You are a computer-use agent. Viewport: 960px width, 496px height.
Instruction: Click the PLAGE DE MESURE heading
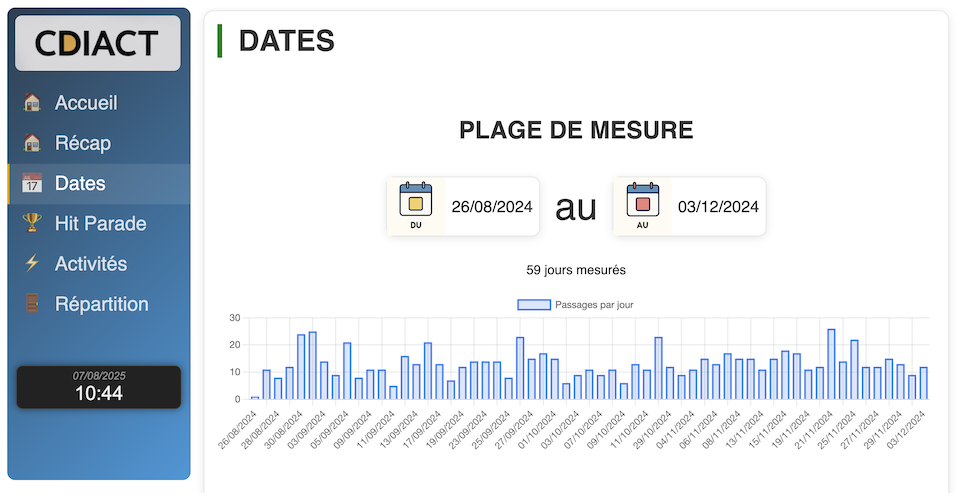(x=576, y=130)
